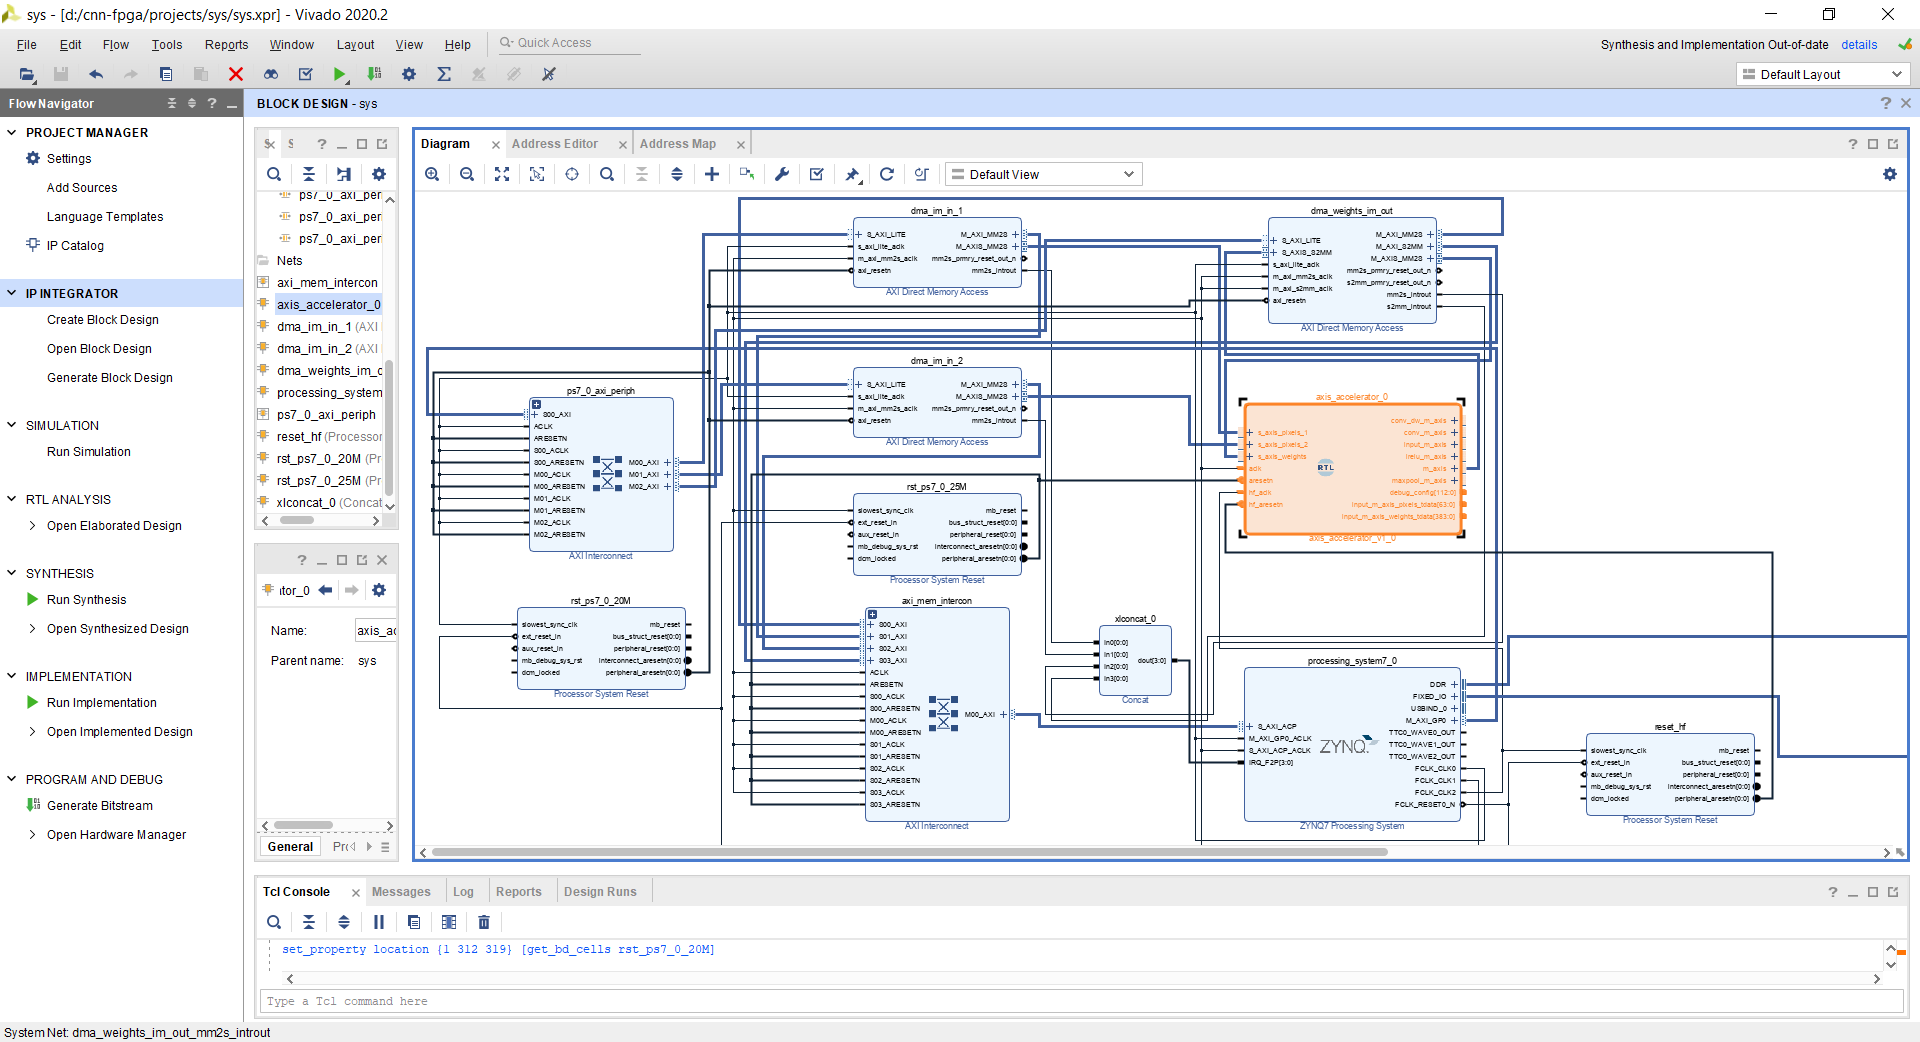Zoom in on the block diagram
This screenshot has height=1042, width=1920.
(x=432, y=174)
